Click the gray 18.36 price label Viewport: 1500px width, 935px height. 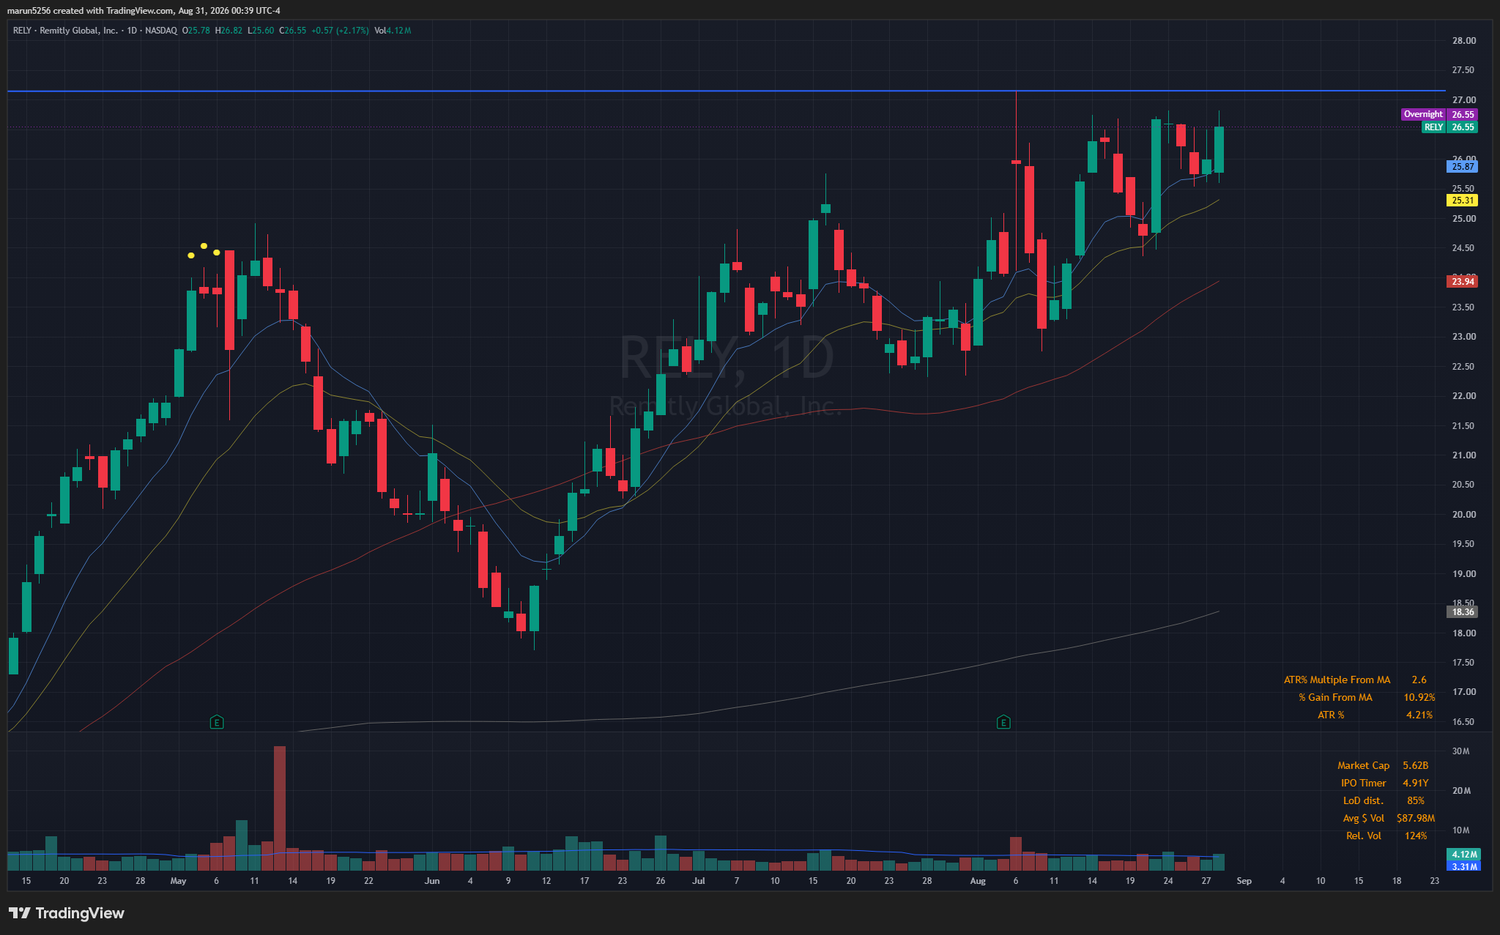1463,611
